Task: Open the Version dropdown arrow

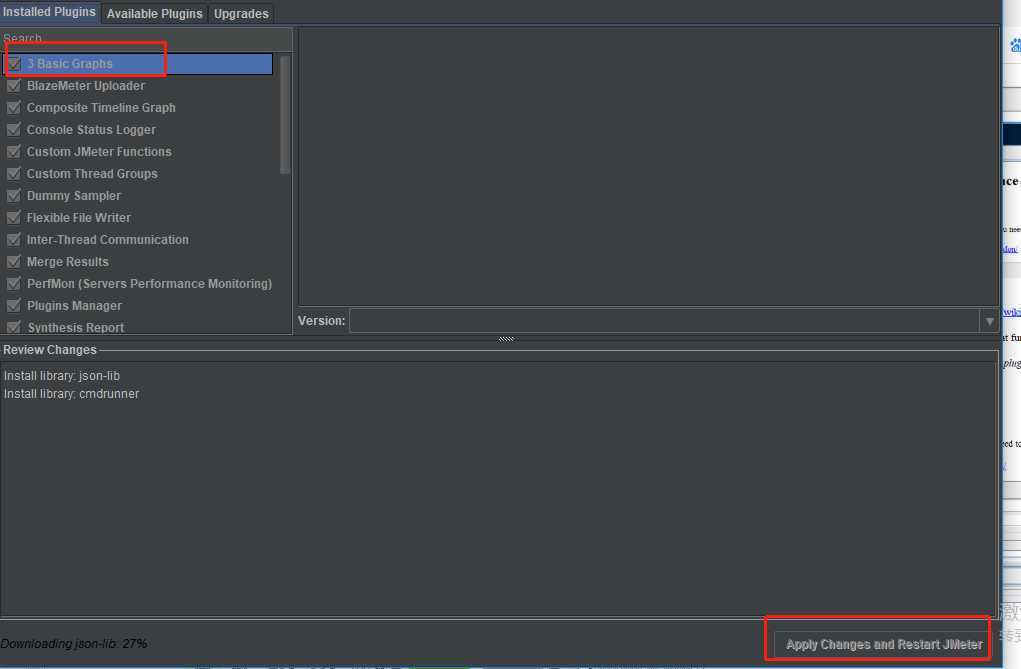Action: pos(989,321)
